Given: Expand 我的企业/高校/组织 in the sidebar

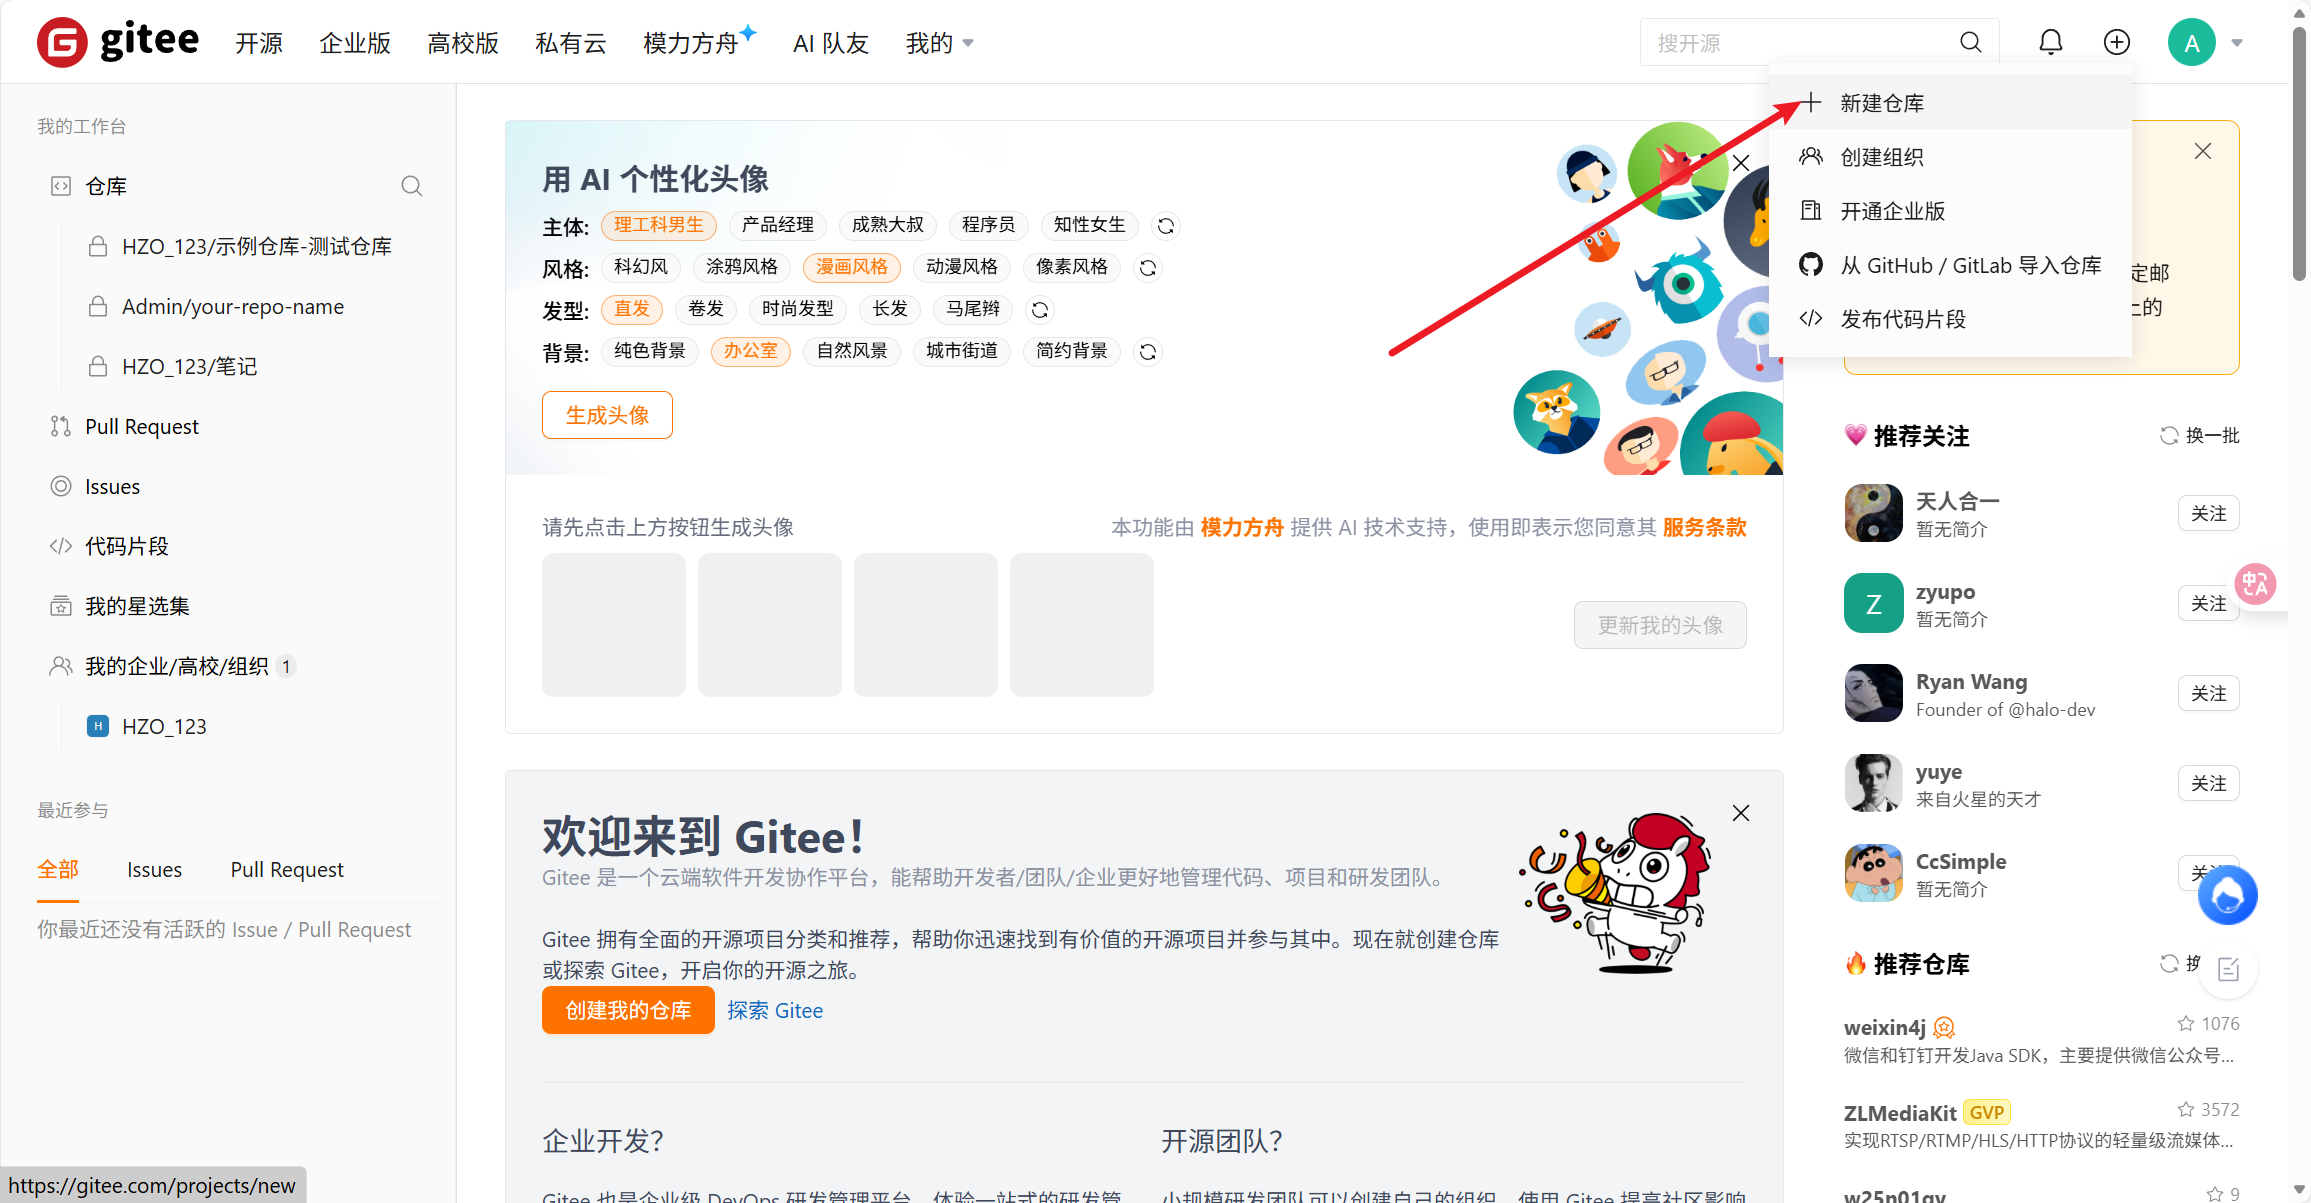Looking at the screenshot, I should click(x=178, y=665).
